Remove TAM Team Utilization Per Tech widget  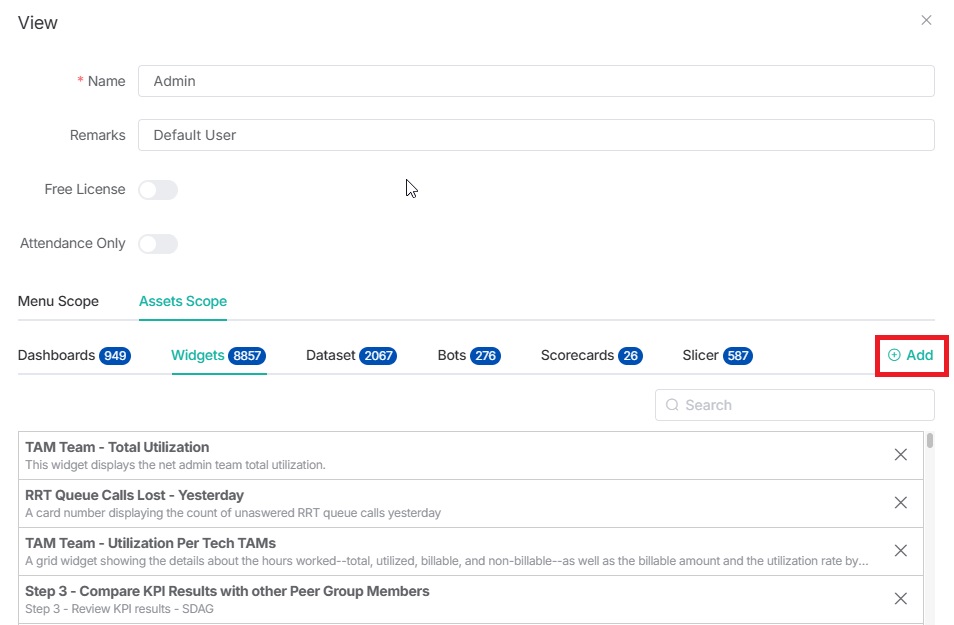[900, 551]
